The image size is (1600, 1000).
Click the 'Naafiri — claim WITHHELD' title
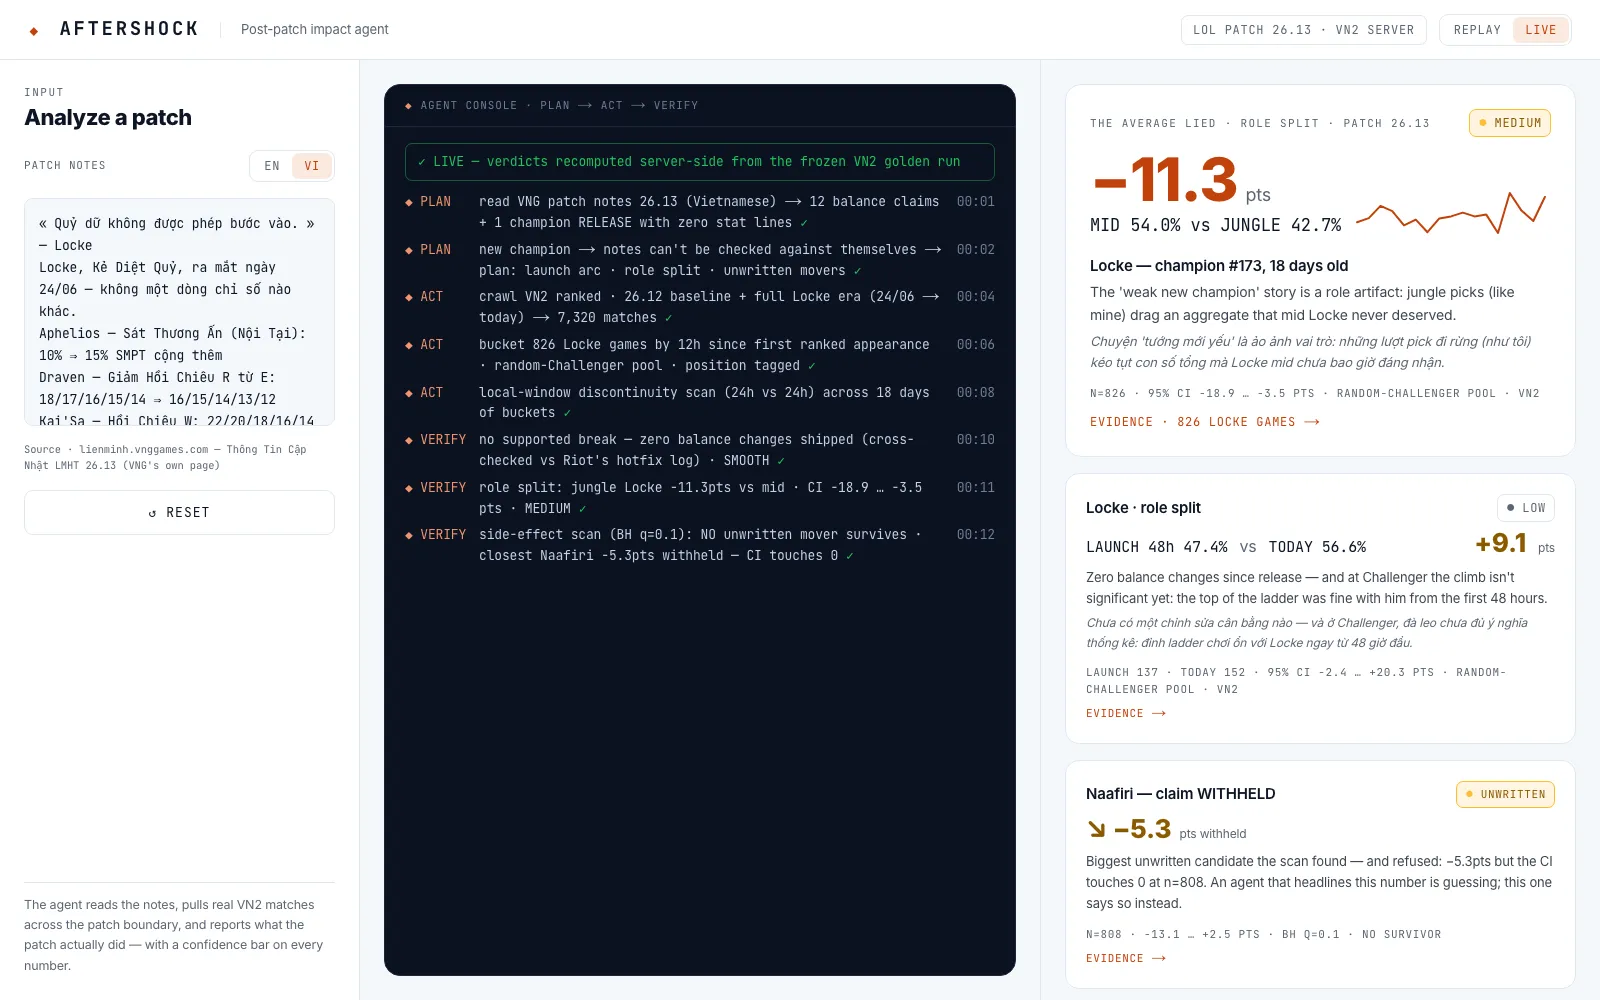[1181, 794]
